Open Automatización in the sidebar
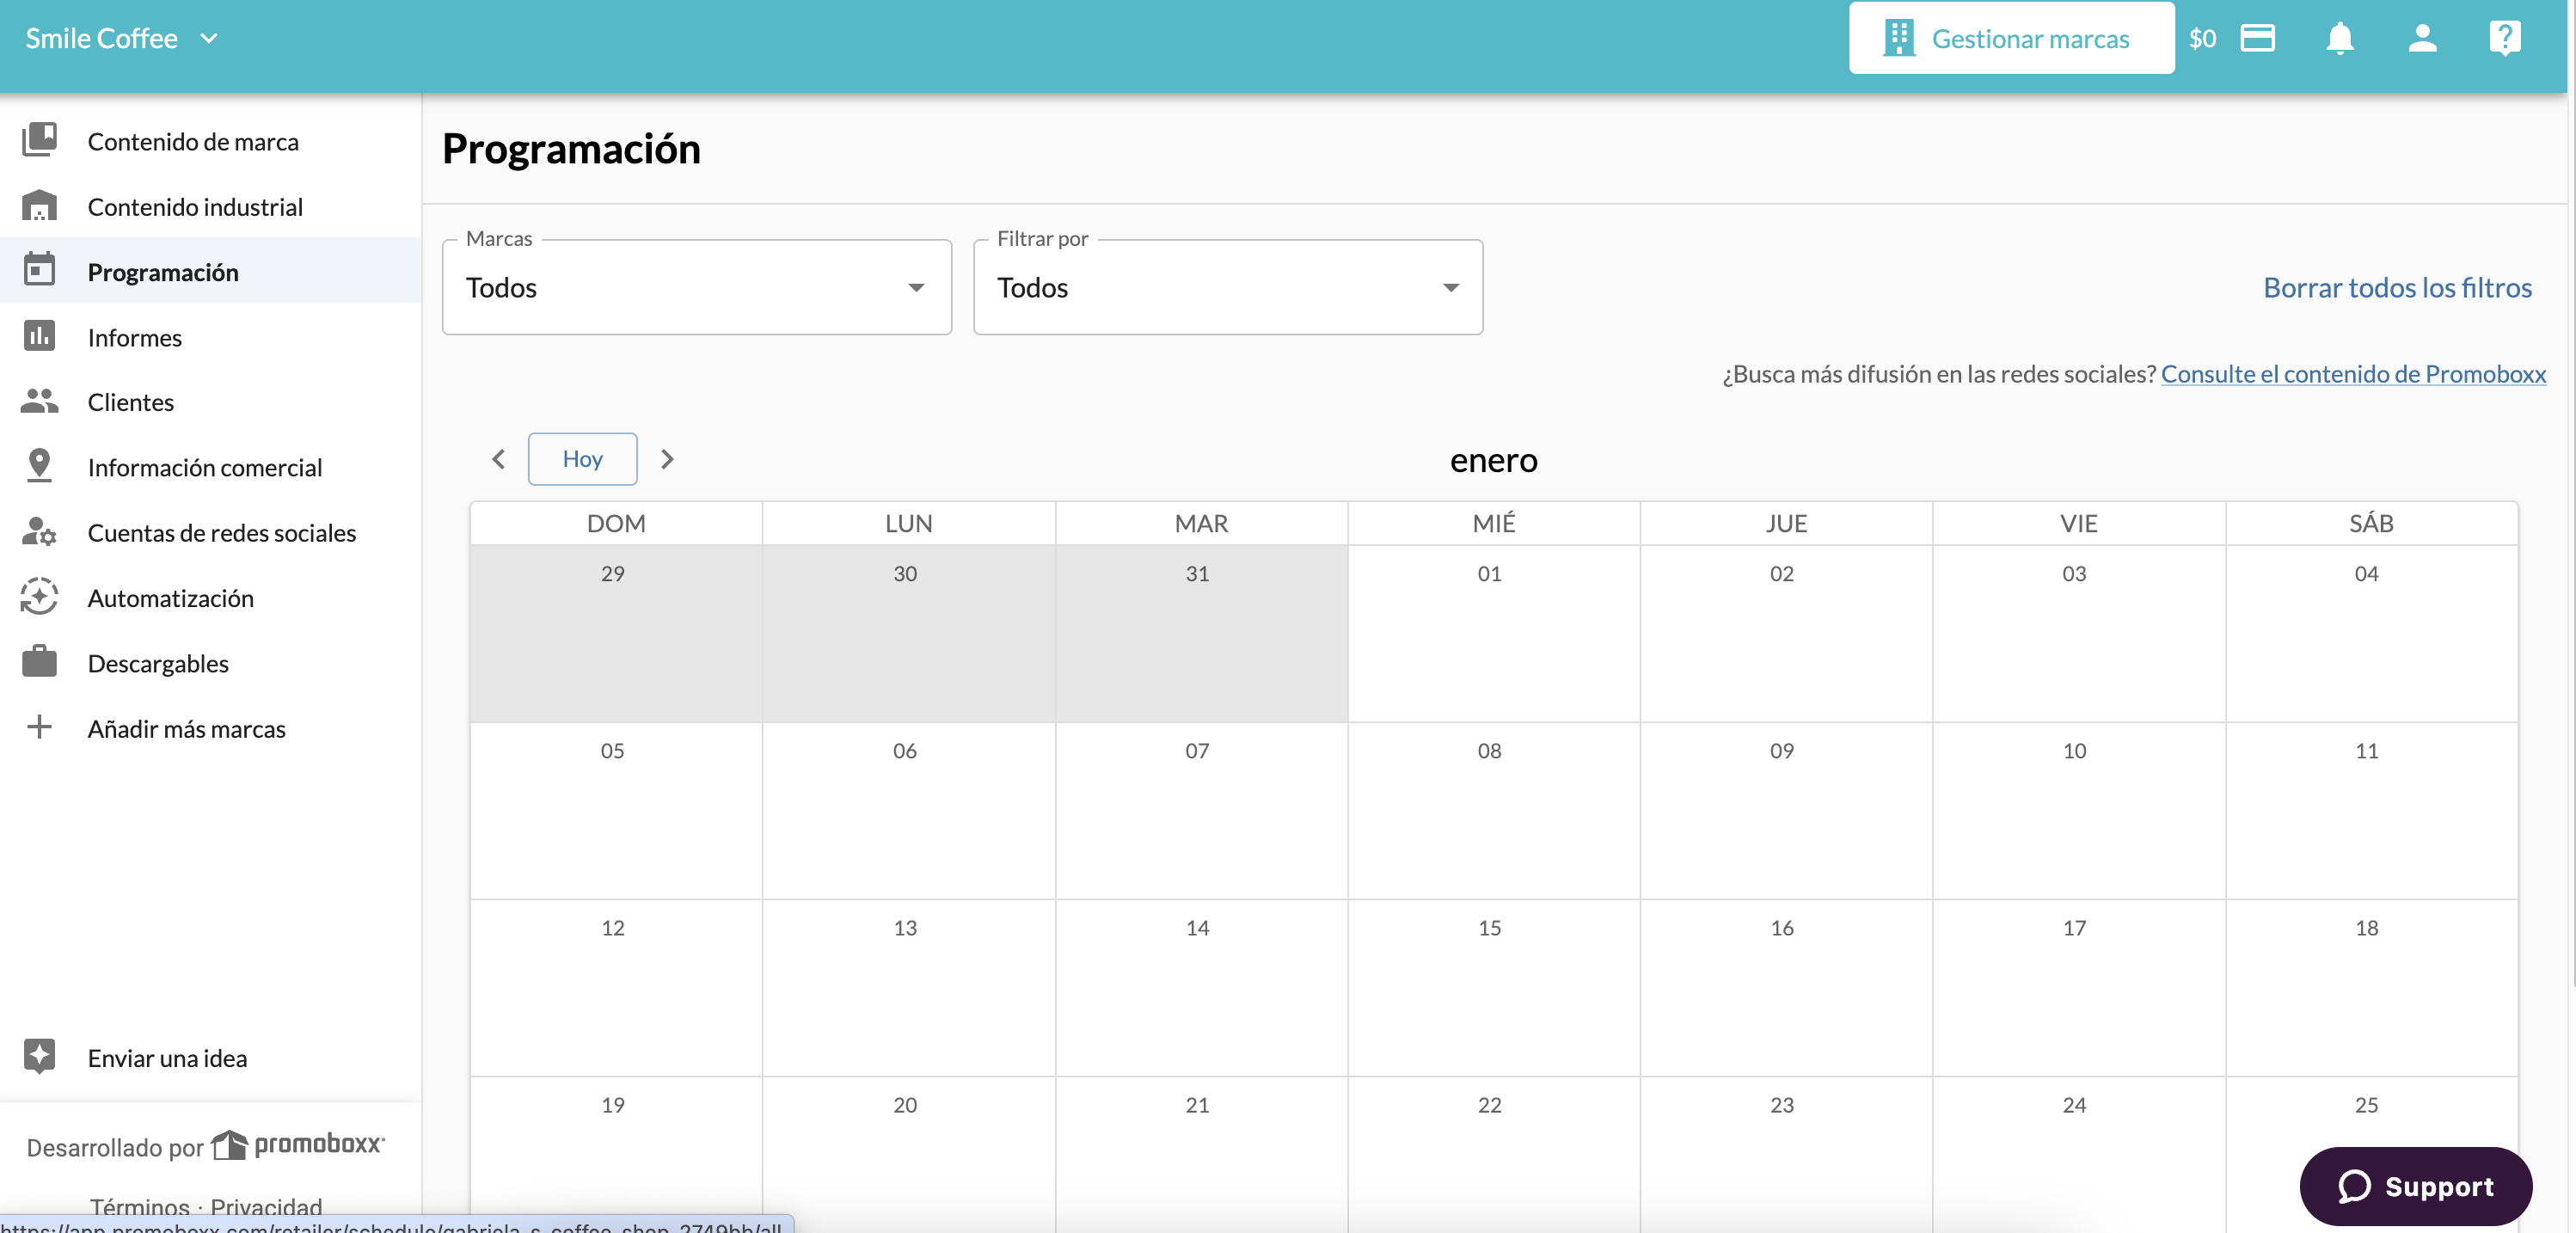2576x1233 pixels. (x=211, y=598)
